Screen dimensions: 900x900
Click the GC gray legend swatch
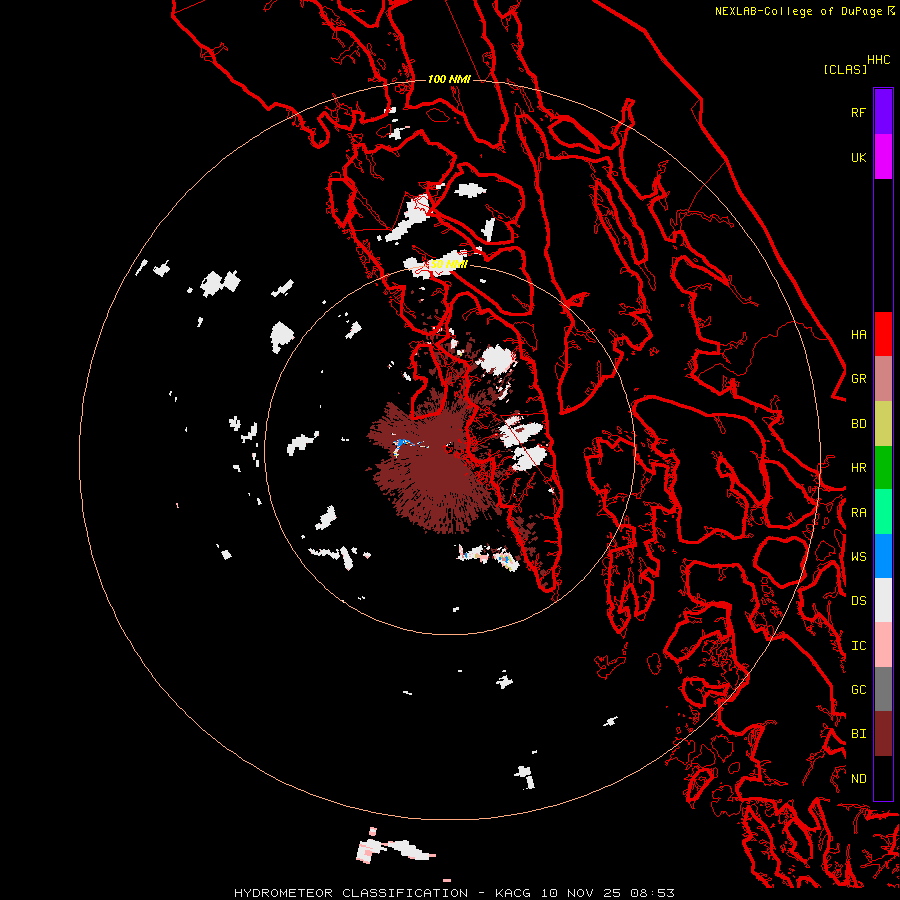click(x=883, y=689)
